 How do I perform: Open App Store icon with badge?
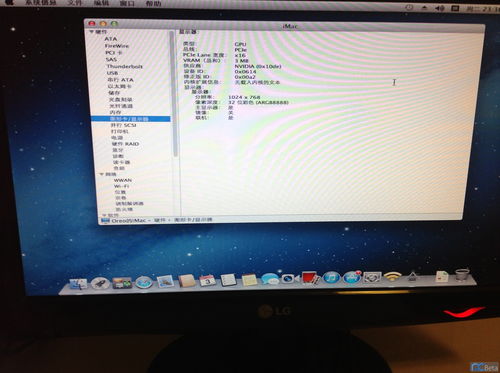click(x=352, y=277)
